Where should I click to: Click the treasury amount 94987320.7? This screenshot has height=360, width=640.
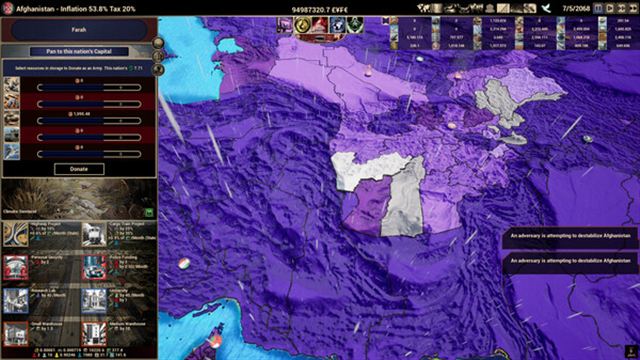point(320,10)
